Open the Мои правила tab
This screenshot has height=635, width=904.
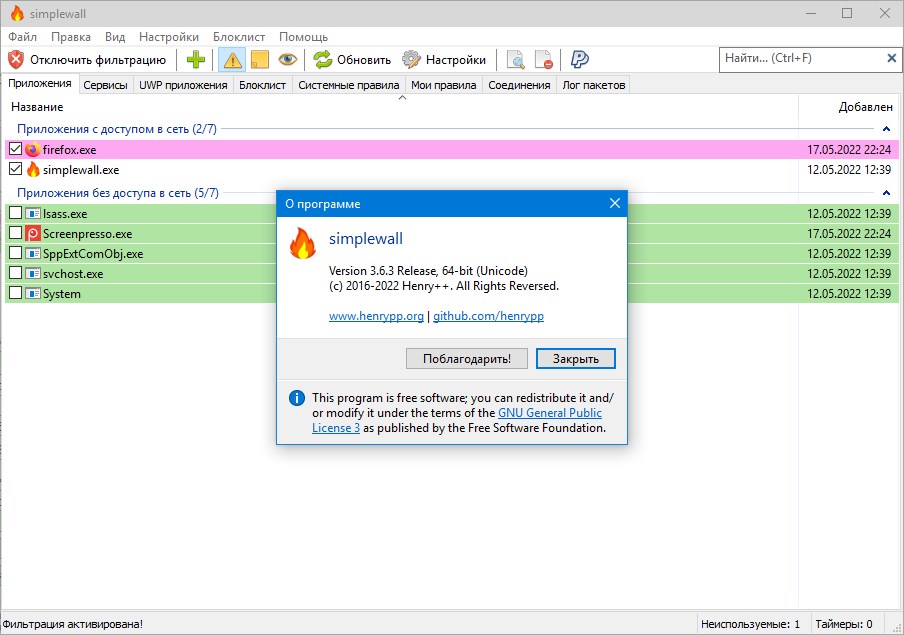point(444,85)
